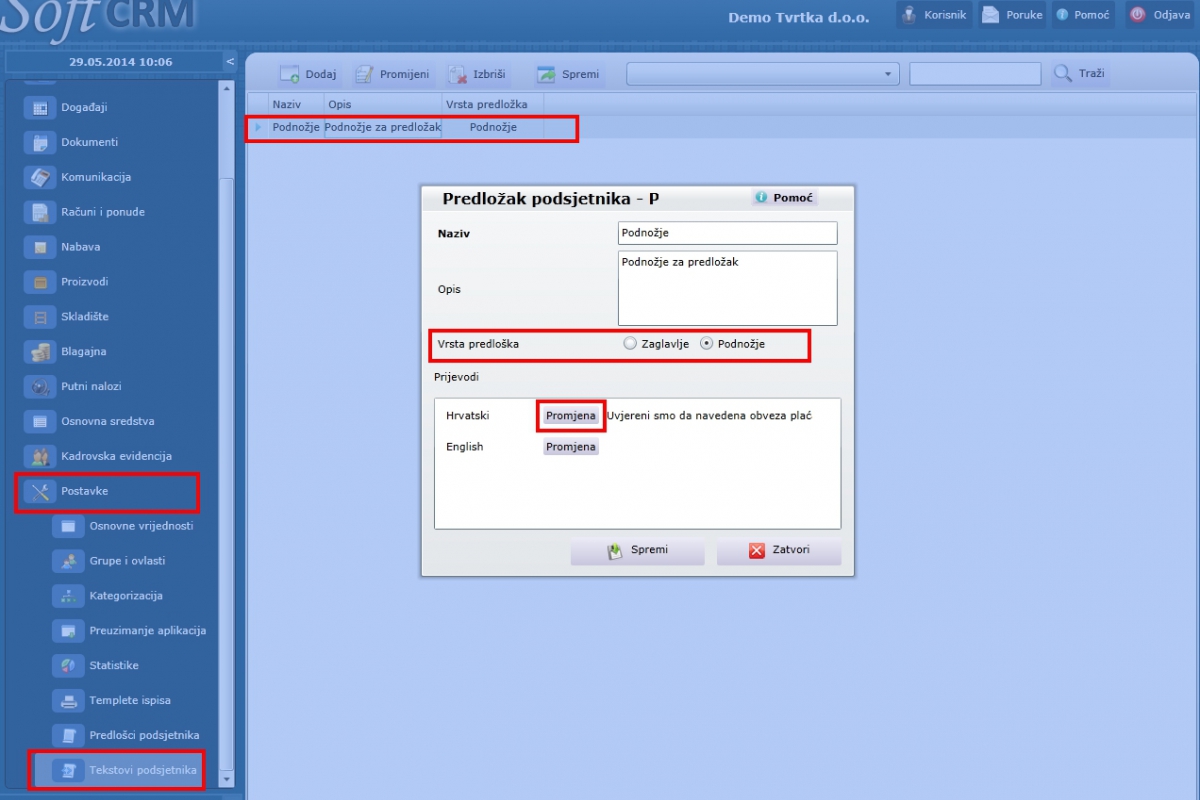Screen dimensions: 1200x800
Task: Click the Opis text area
Action: (x=728, y=288)
